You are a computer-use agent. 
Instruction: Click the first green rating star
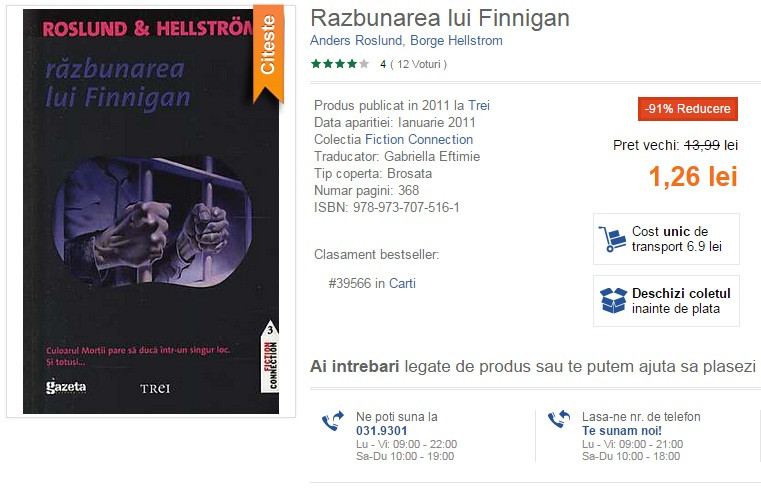[316, 64]
